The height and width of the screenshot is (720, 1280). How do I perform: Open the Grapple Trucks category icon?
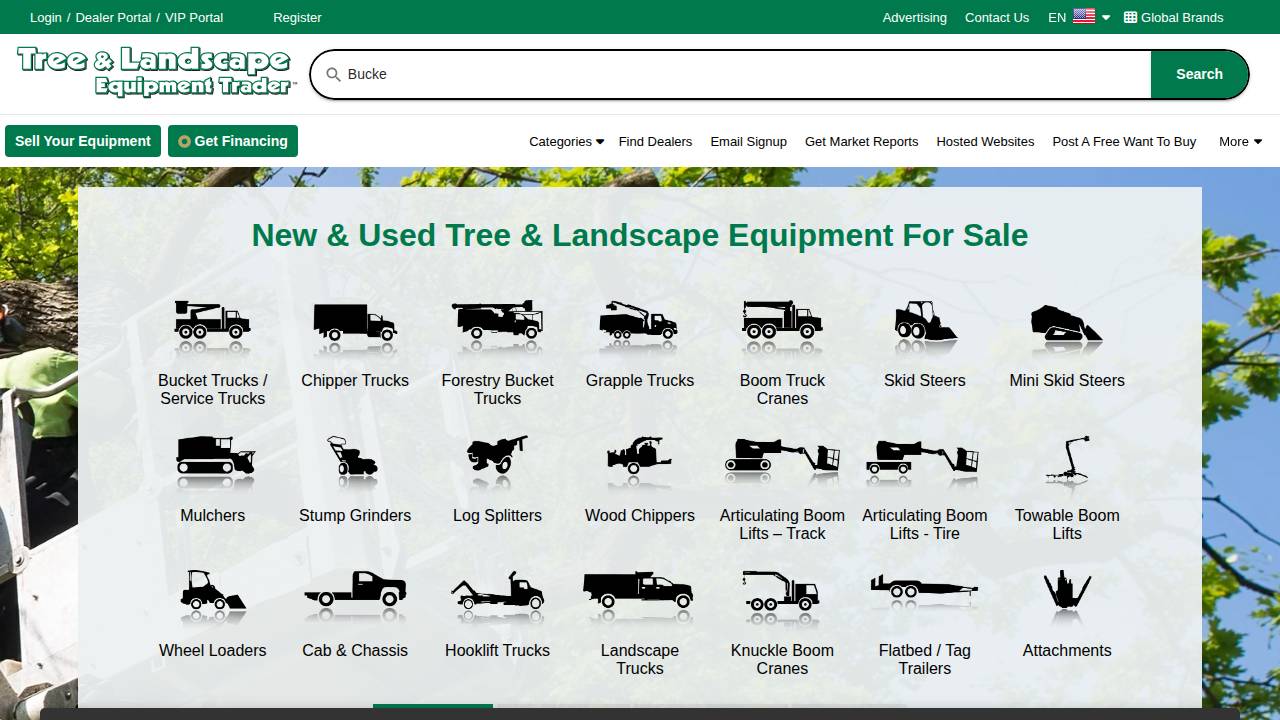[639, 320]
